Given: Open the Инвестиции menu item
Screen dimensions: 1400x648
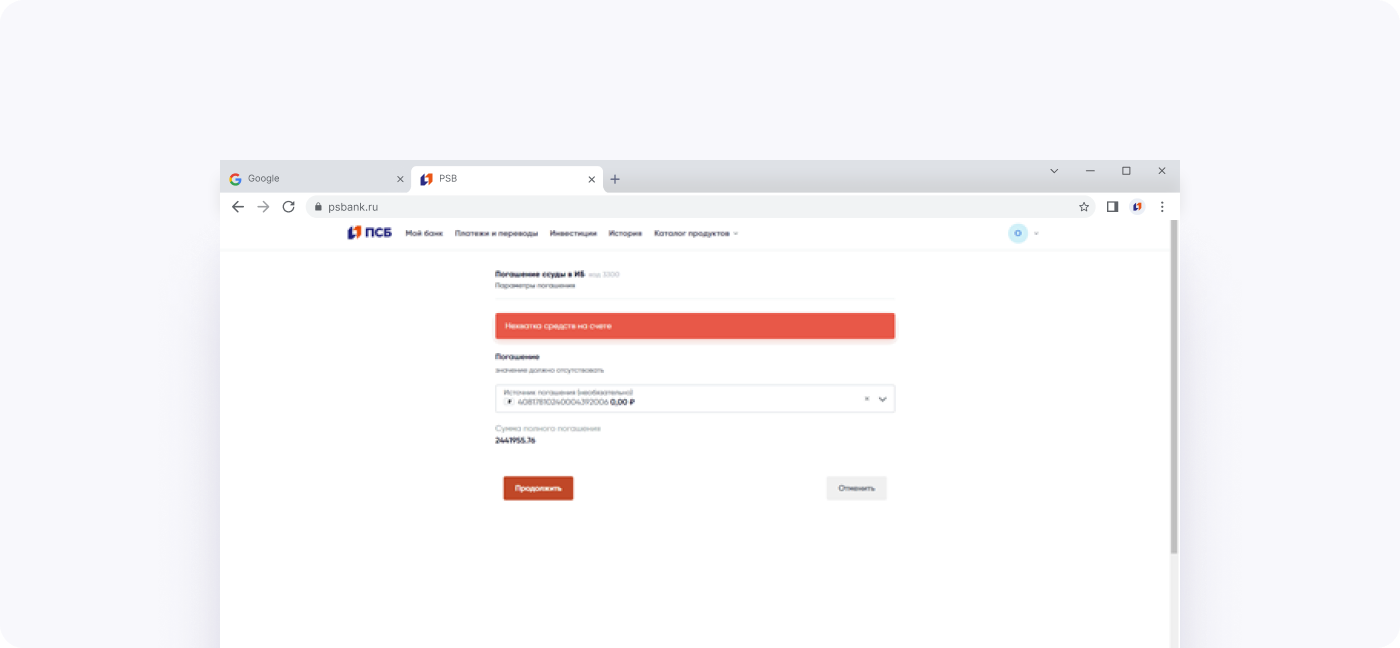Looking at the screenshot, I should click(573, 233).
